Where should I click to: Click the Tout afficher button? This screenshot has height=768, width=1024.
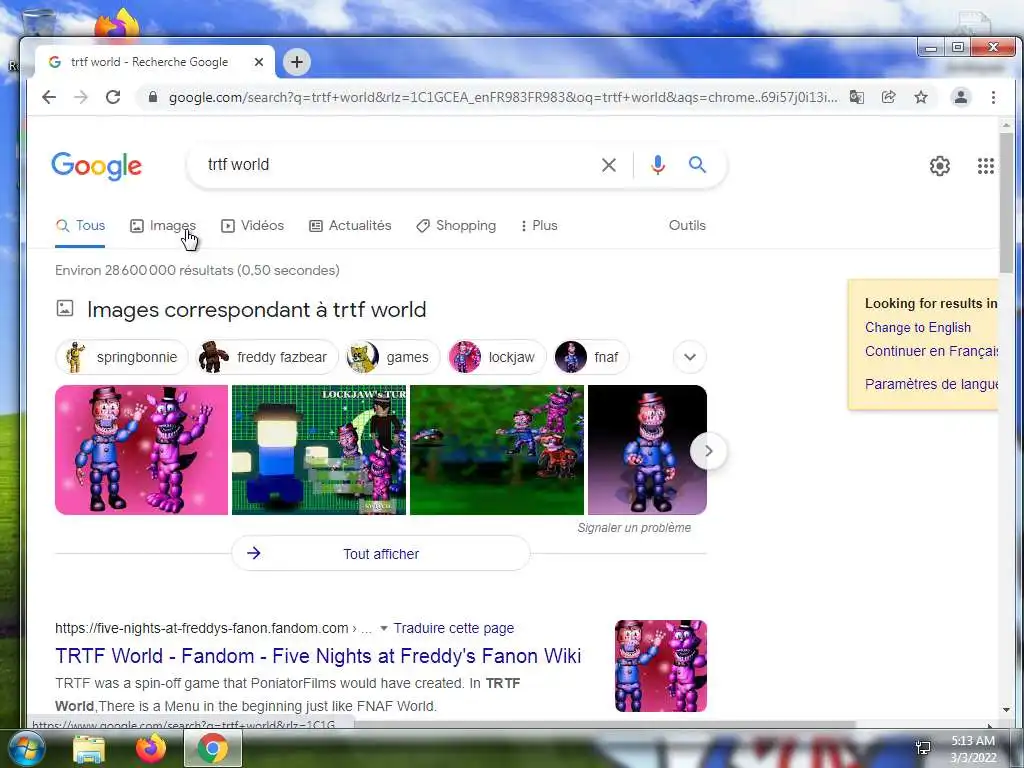[x=381, y=554]
